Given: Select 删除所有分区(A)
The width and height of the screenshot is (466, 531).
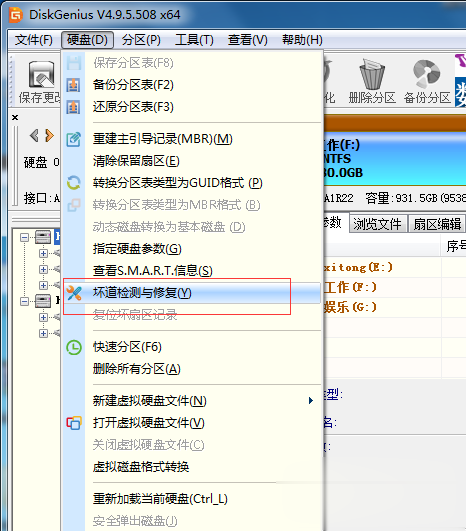Looking at the screenshot, I should [x=192, y=369].
